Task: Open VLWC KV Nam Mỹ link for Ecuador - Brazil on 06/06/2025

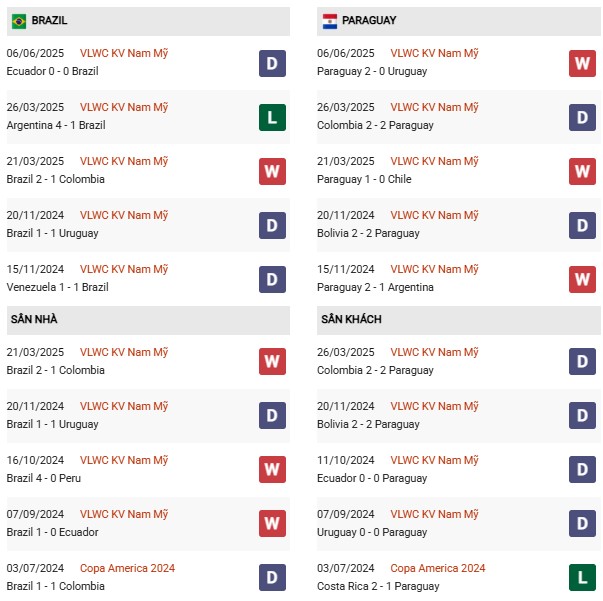Action: pyautogui.click(x=124, y=53)
